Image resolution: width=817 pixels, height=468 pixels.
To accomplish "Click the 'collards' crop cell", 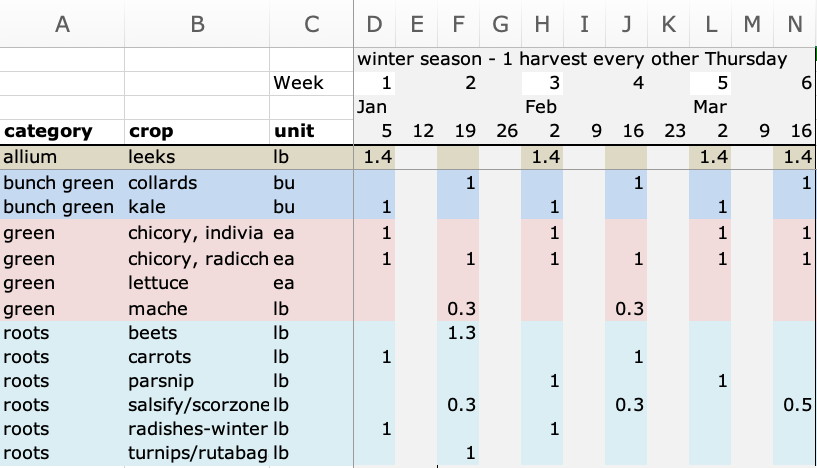I will (197, 183).
